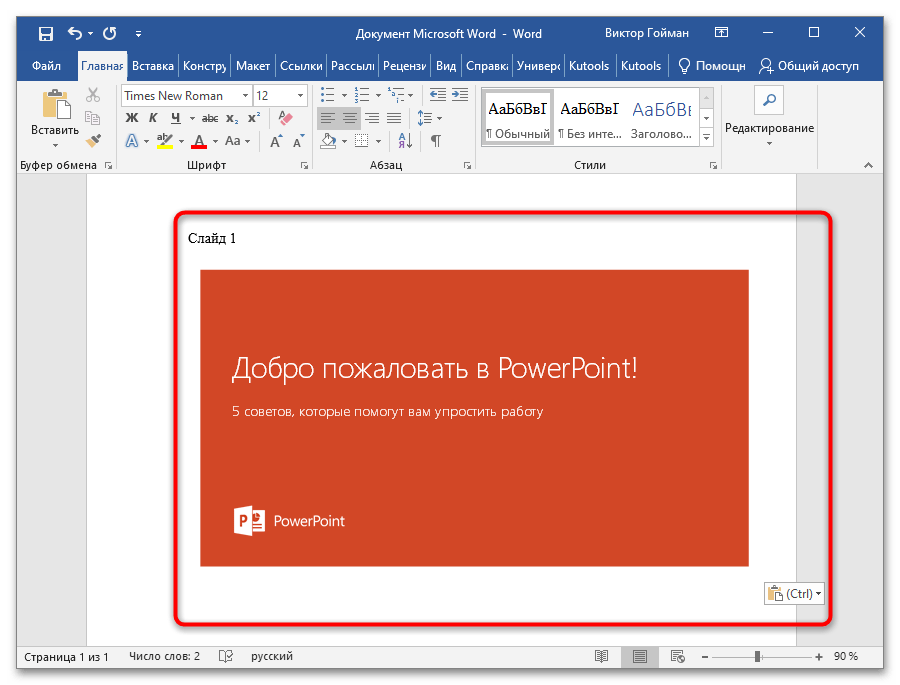Toggle italic (К) formatting
This screenshot has height=685, width=900.
tap(153, 118)
